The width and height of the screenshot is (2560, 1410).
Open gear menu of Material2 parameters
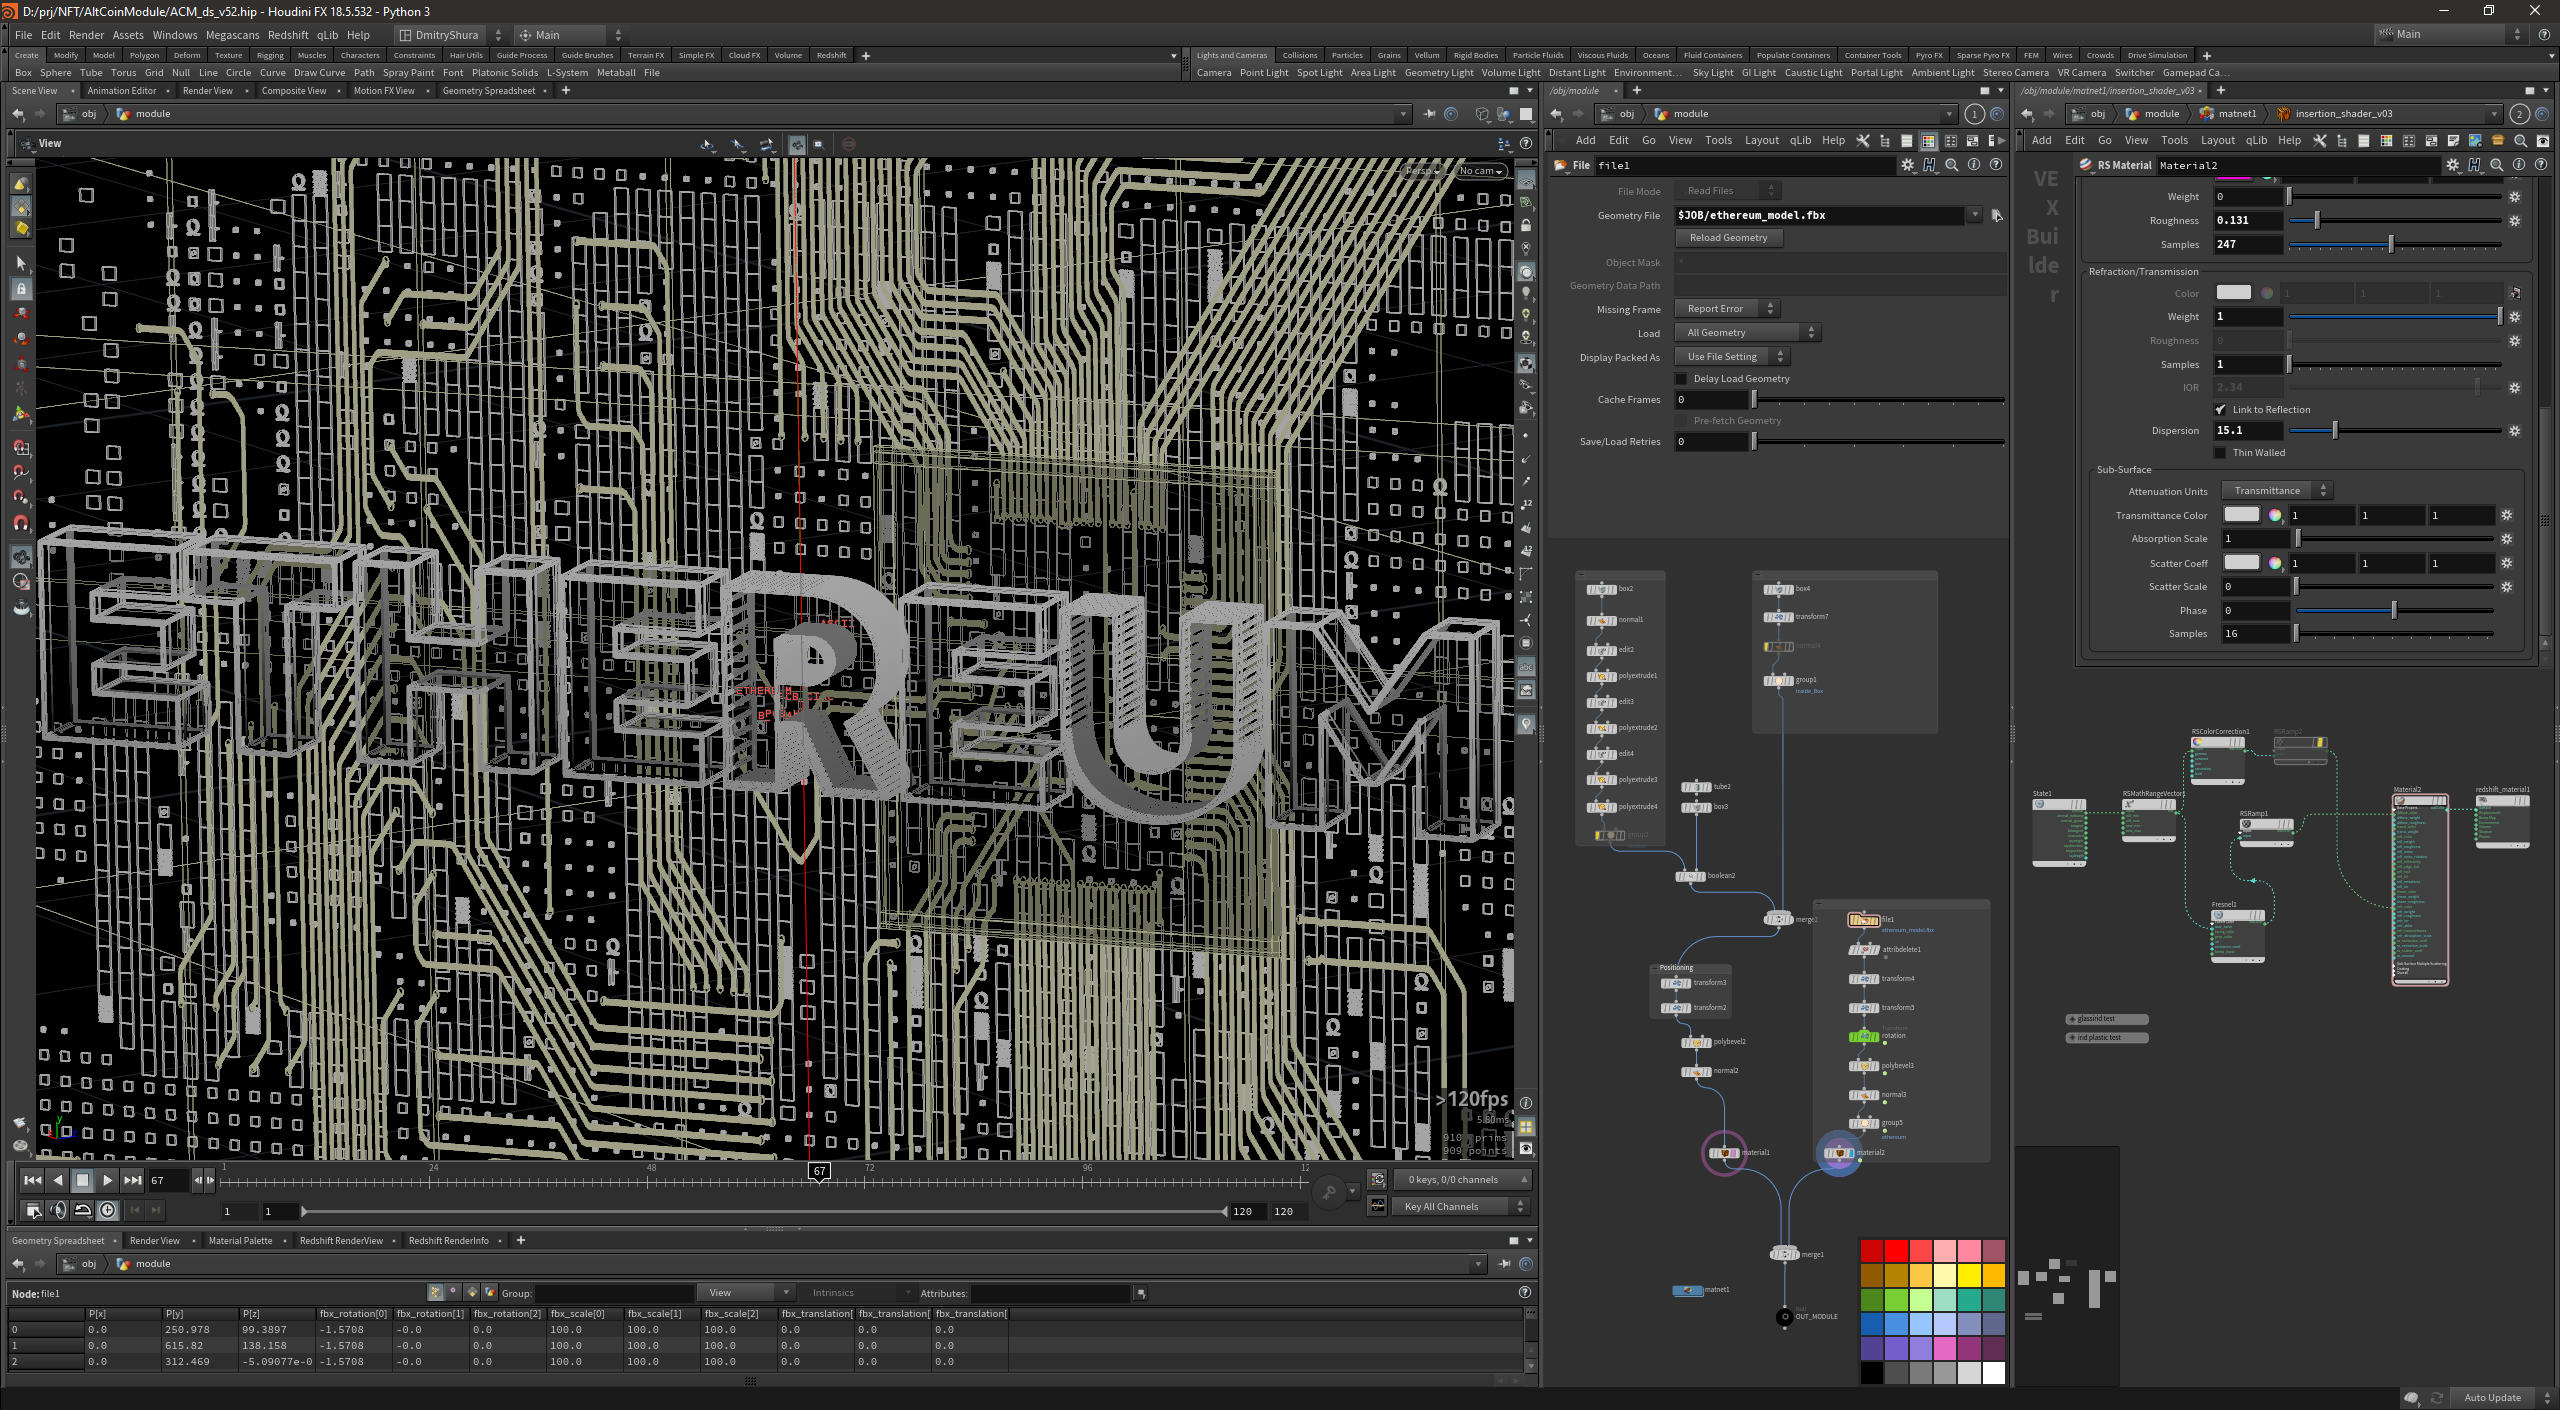pyautogui.click(x=2453, y=165)
